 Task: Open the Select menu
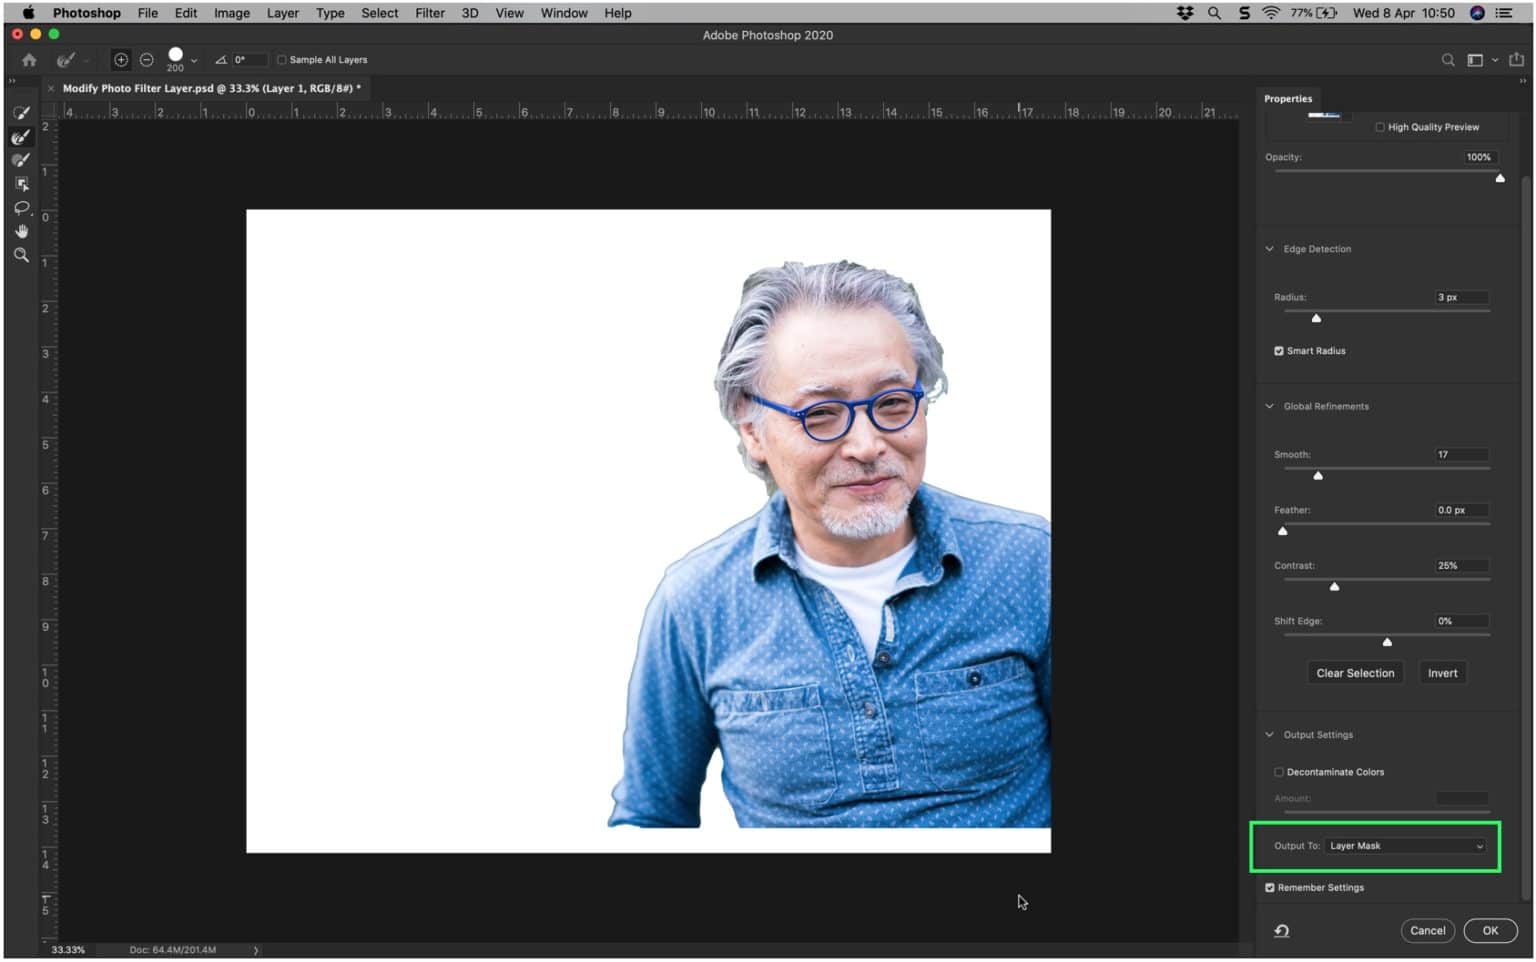[x=379, y=13]
